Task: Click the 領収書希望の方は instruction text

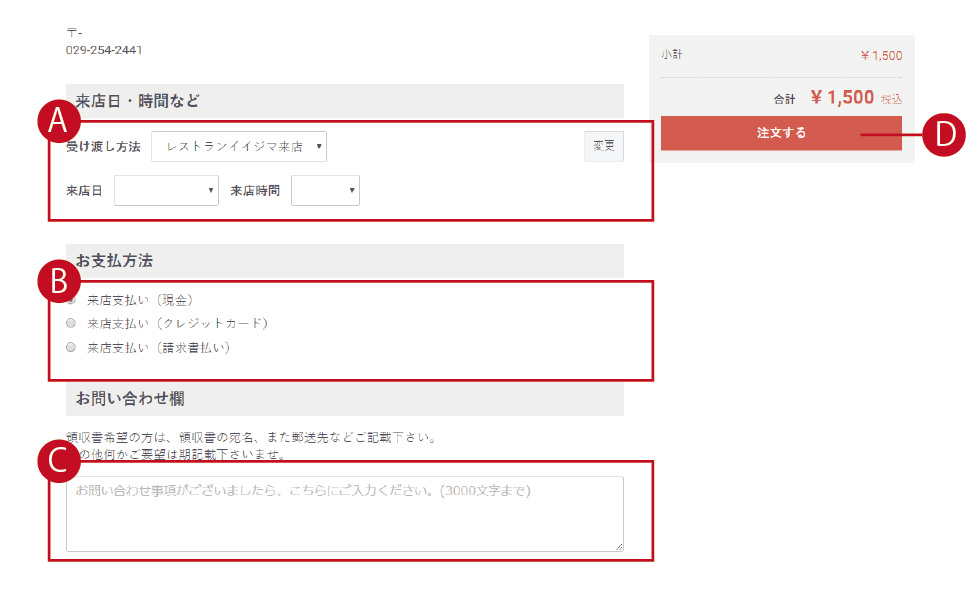Action: click(x=251, y=438)
